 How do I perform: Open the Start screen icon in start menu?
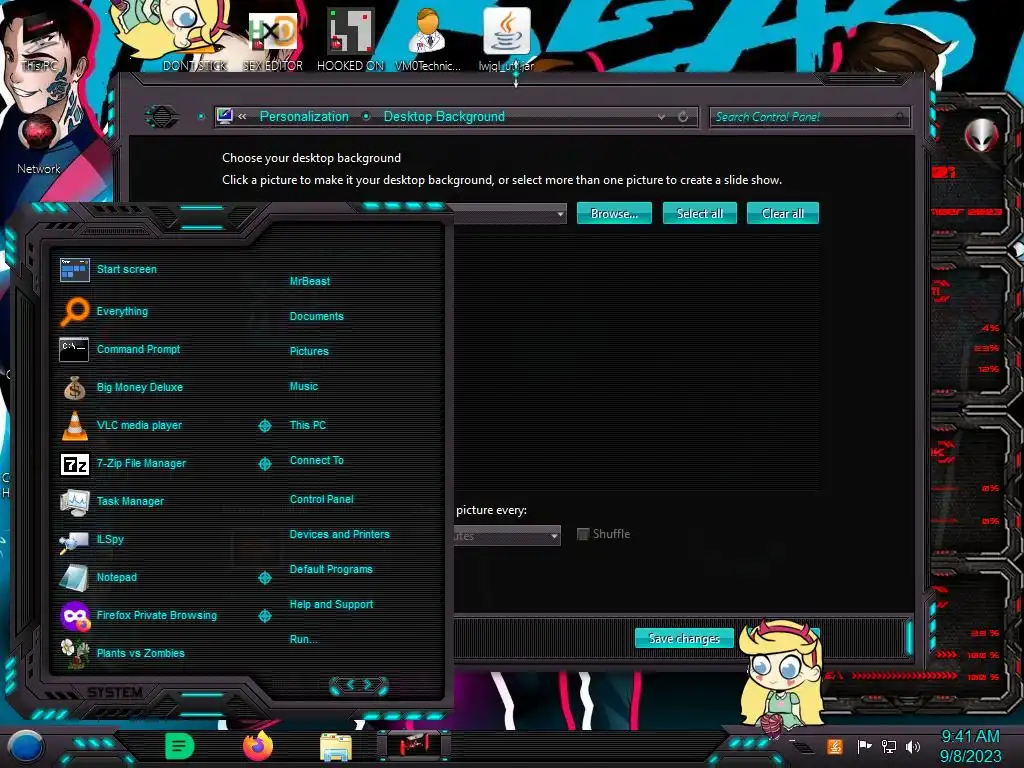74,269
